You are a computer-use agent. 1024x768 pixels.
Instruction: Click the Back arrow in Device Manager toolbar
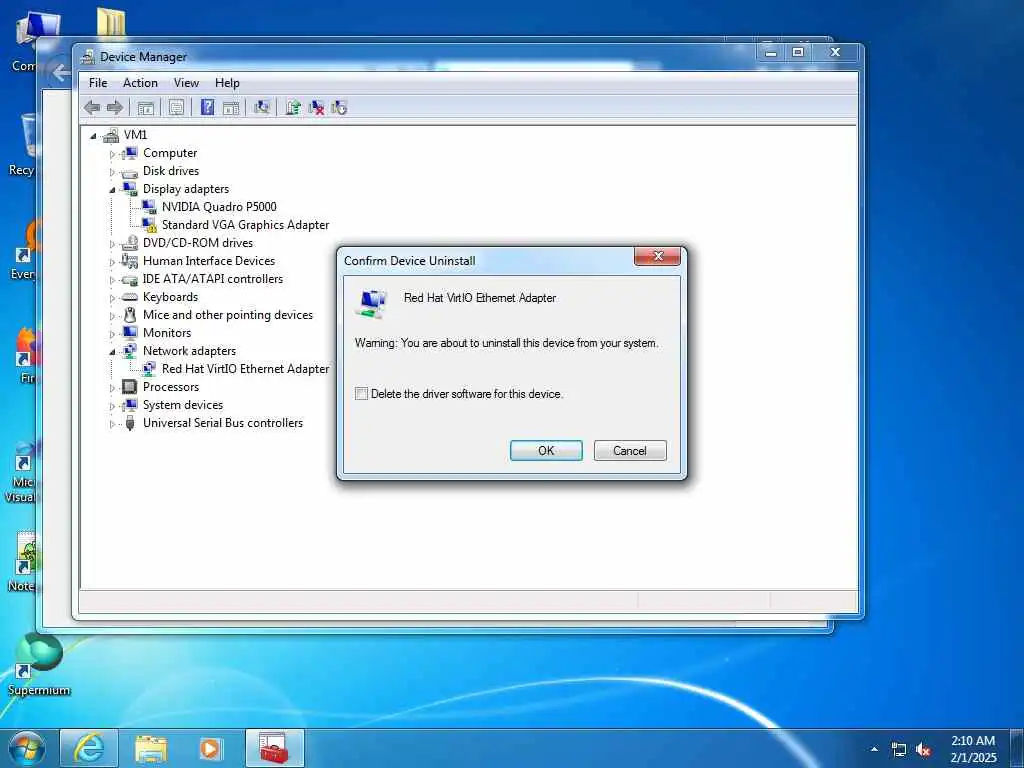pyautogui.click(x=92, y=108)
